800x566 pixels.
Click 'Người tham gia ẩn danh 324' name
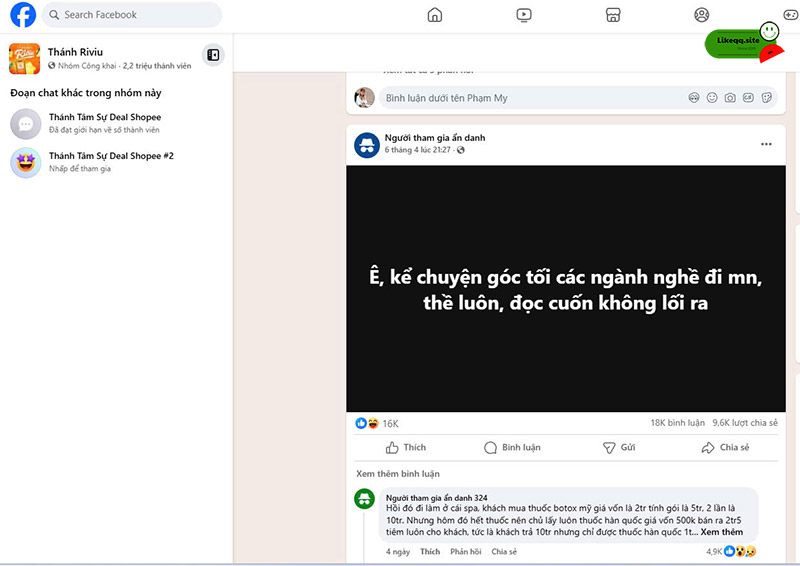436,498
